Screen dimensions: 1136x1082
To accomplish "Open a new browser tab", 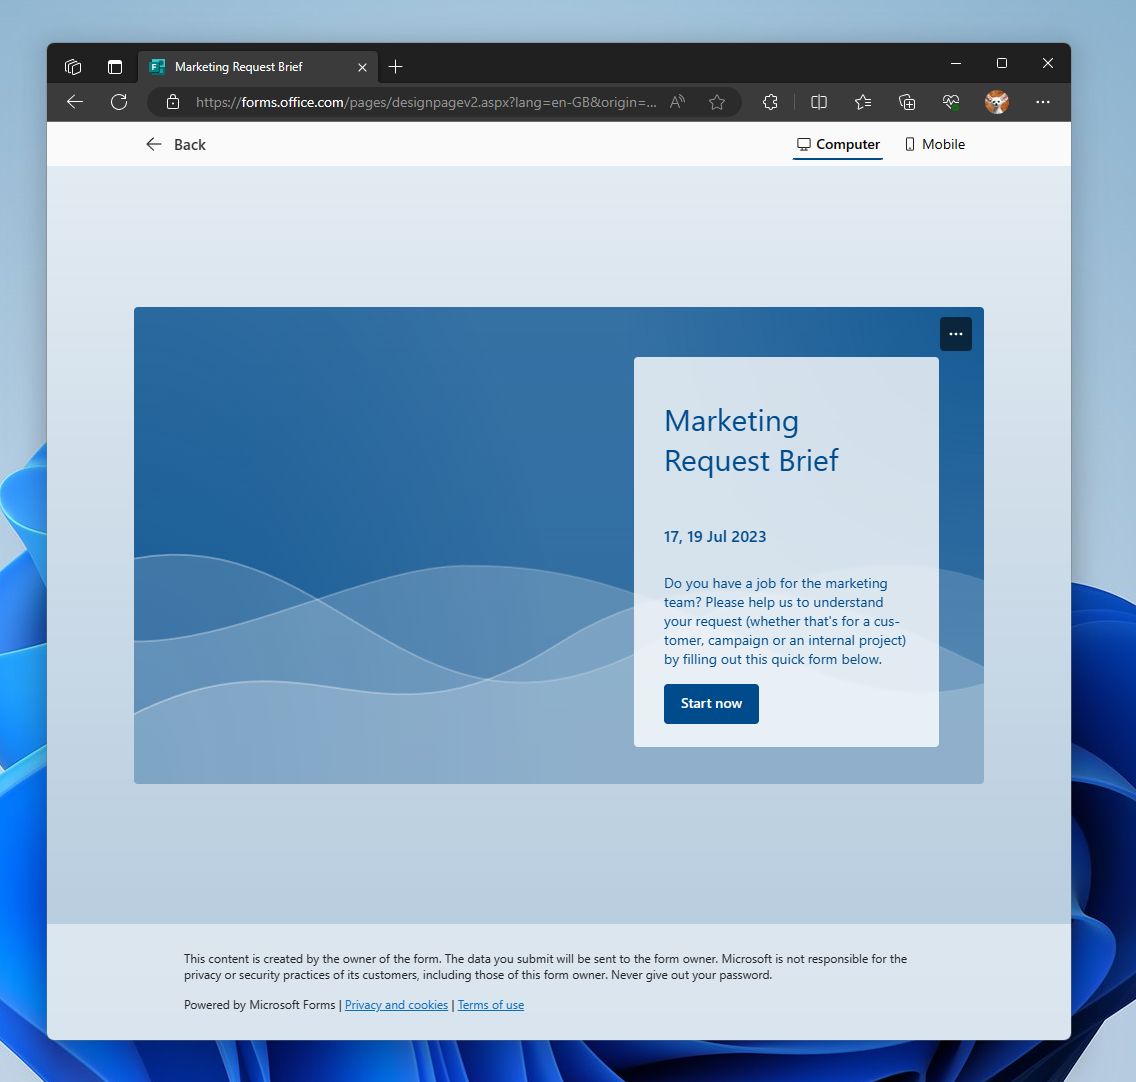I will tap(396, 67).
